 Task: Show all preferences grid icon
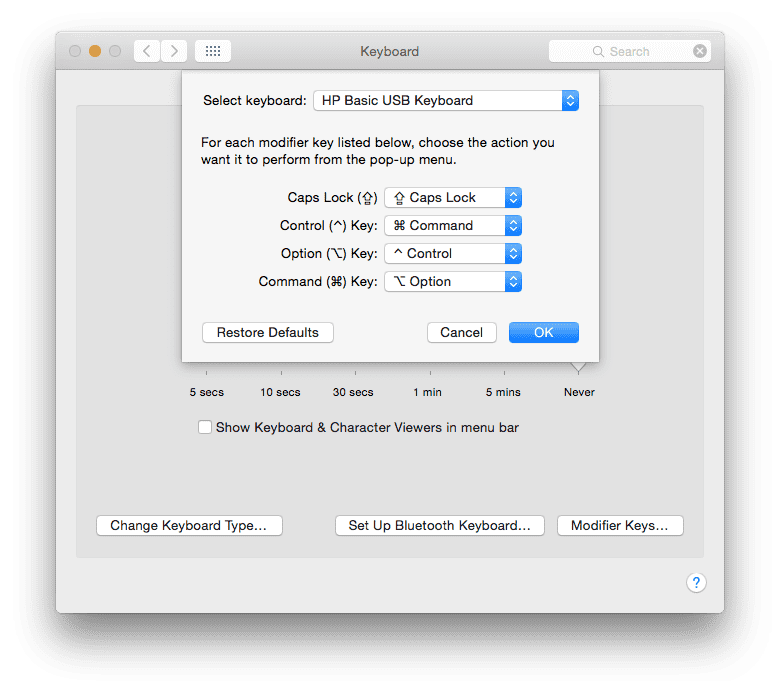(x=213, y=51)
